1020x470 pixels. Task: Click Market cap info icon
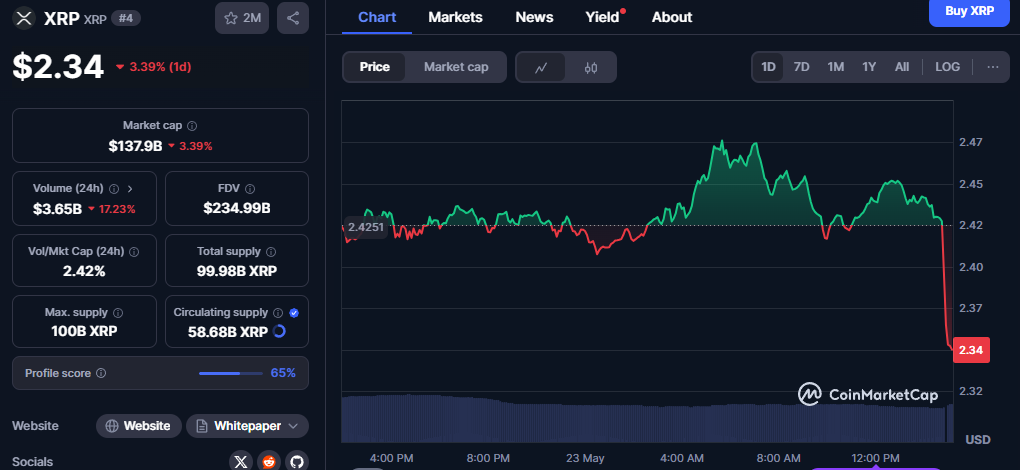point(193,125)
